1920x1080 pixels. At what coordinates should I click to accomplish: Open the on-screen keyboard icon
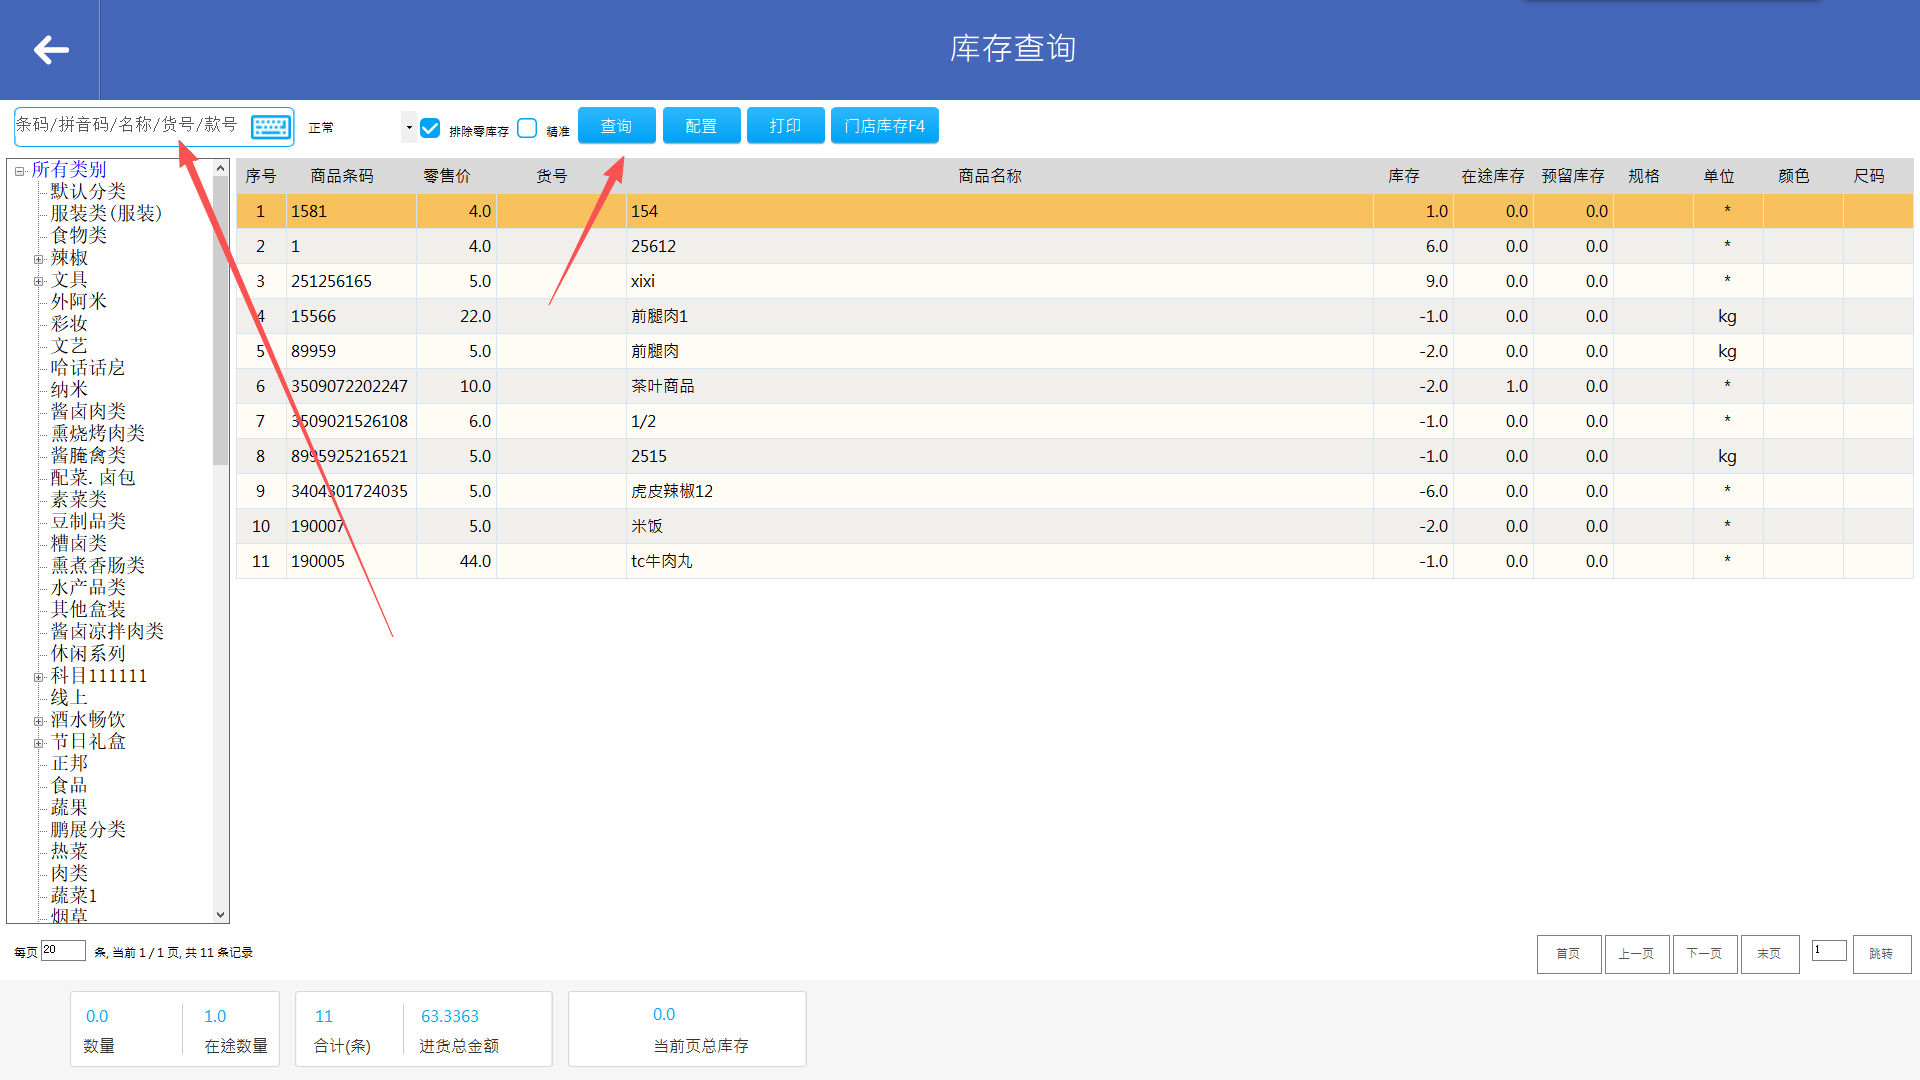coord(270,127)
